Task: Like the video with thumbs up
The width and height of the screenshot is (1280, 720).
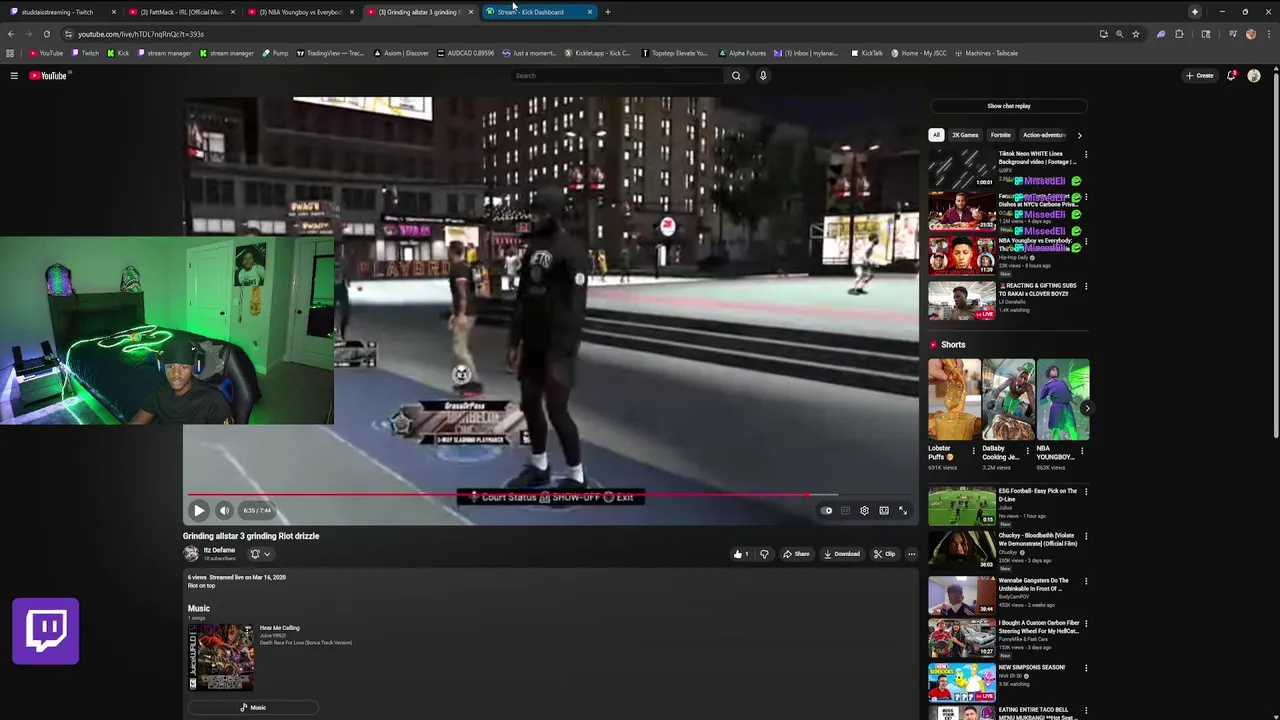Action: coord(741,554)
